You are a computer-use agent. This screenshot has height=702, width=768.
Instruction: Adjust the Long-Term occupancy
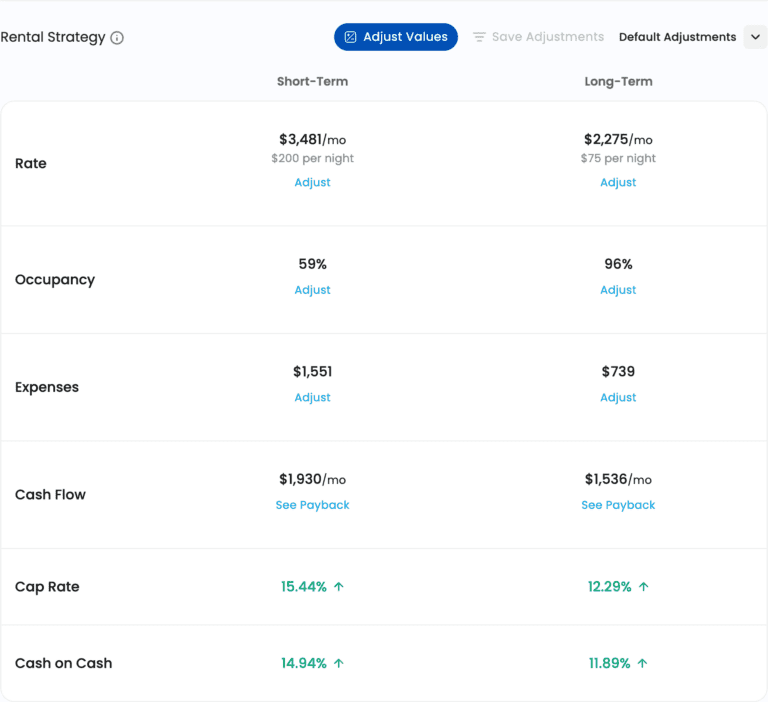[618, 290]
